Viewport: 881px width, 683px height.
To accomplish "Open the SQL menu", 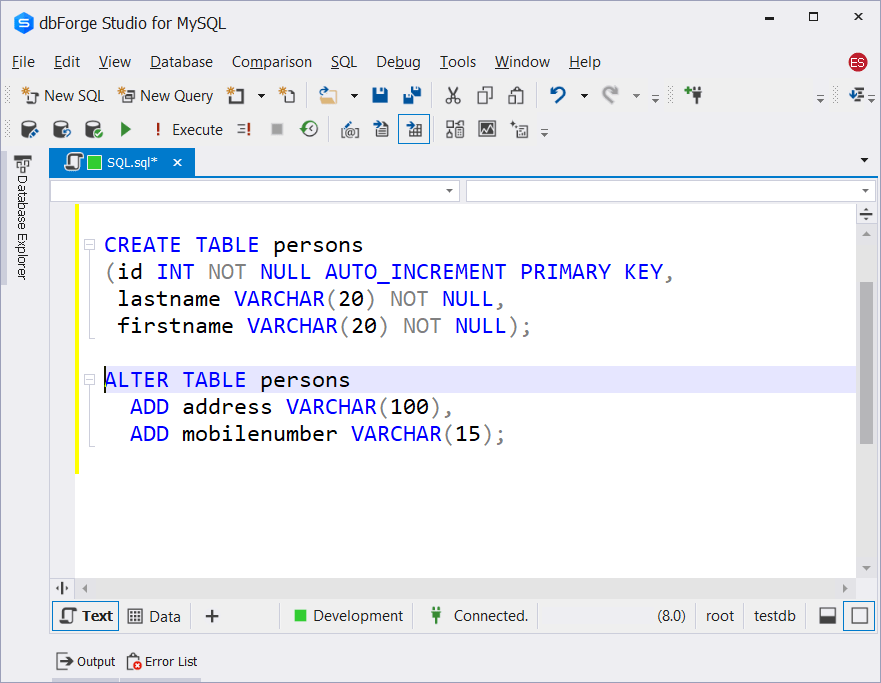I will [344, 62].
